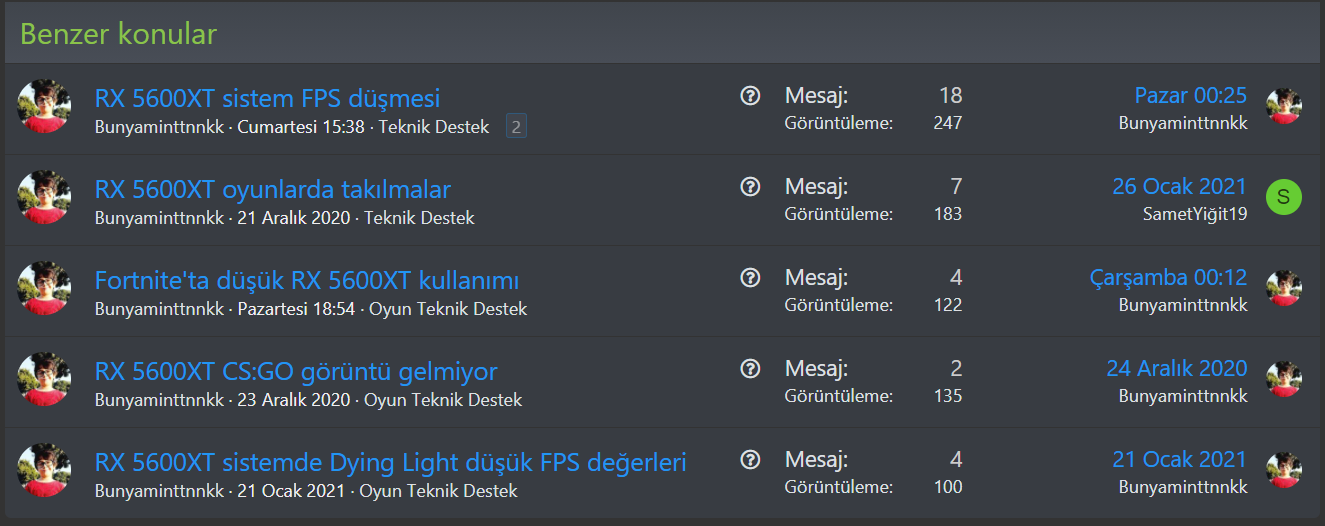
Task: Open SametYiğit19's green S avatar
Action: coord(1283,197)
